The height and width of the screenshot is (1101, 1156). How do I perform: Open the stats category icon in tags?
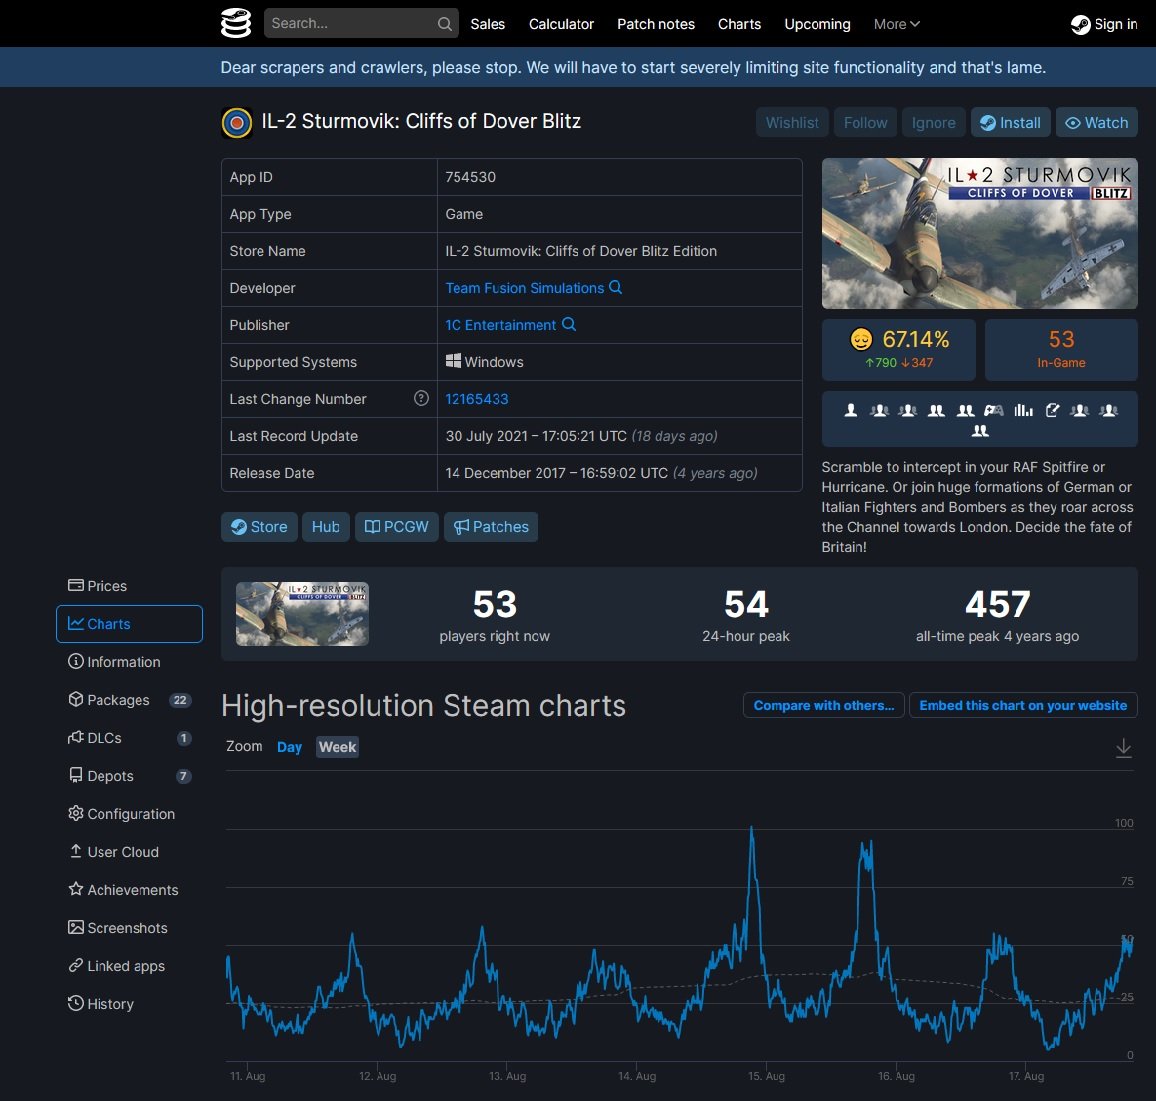point(1023,410)
